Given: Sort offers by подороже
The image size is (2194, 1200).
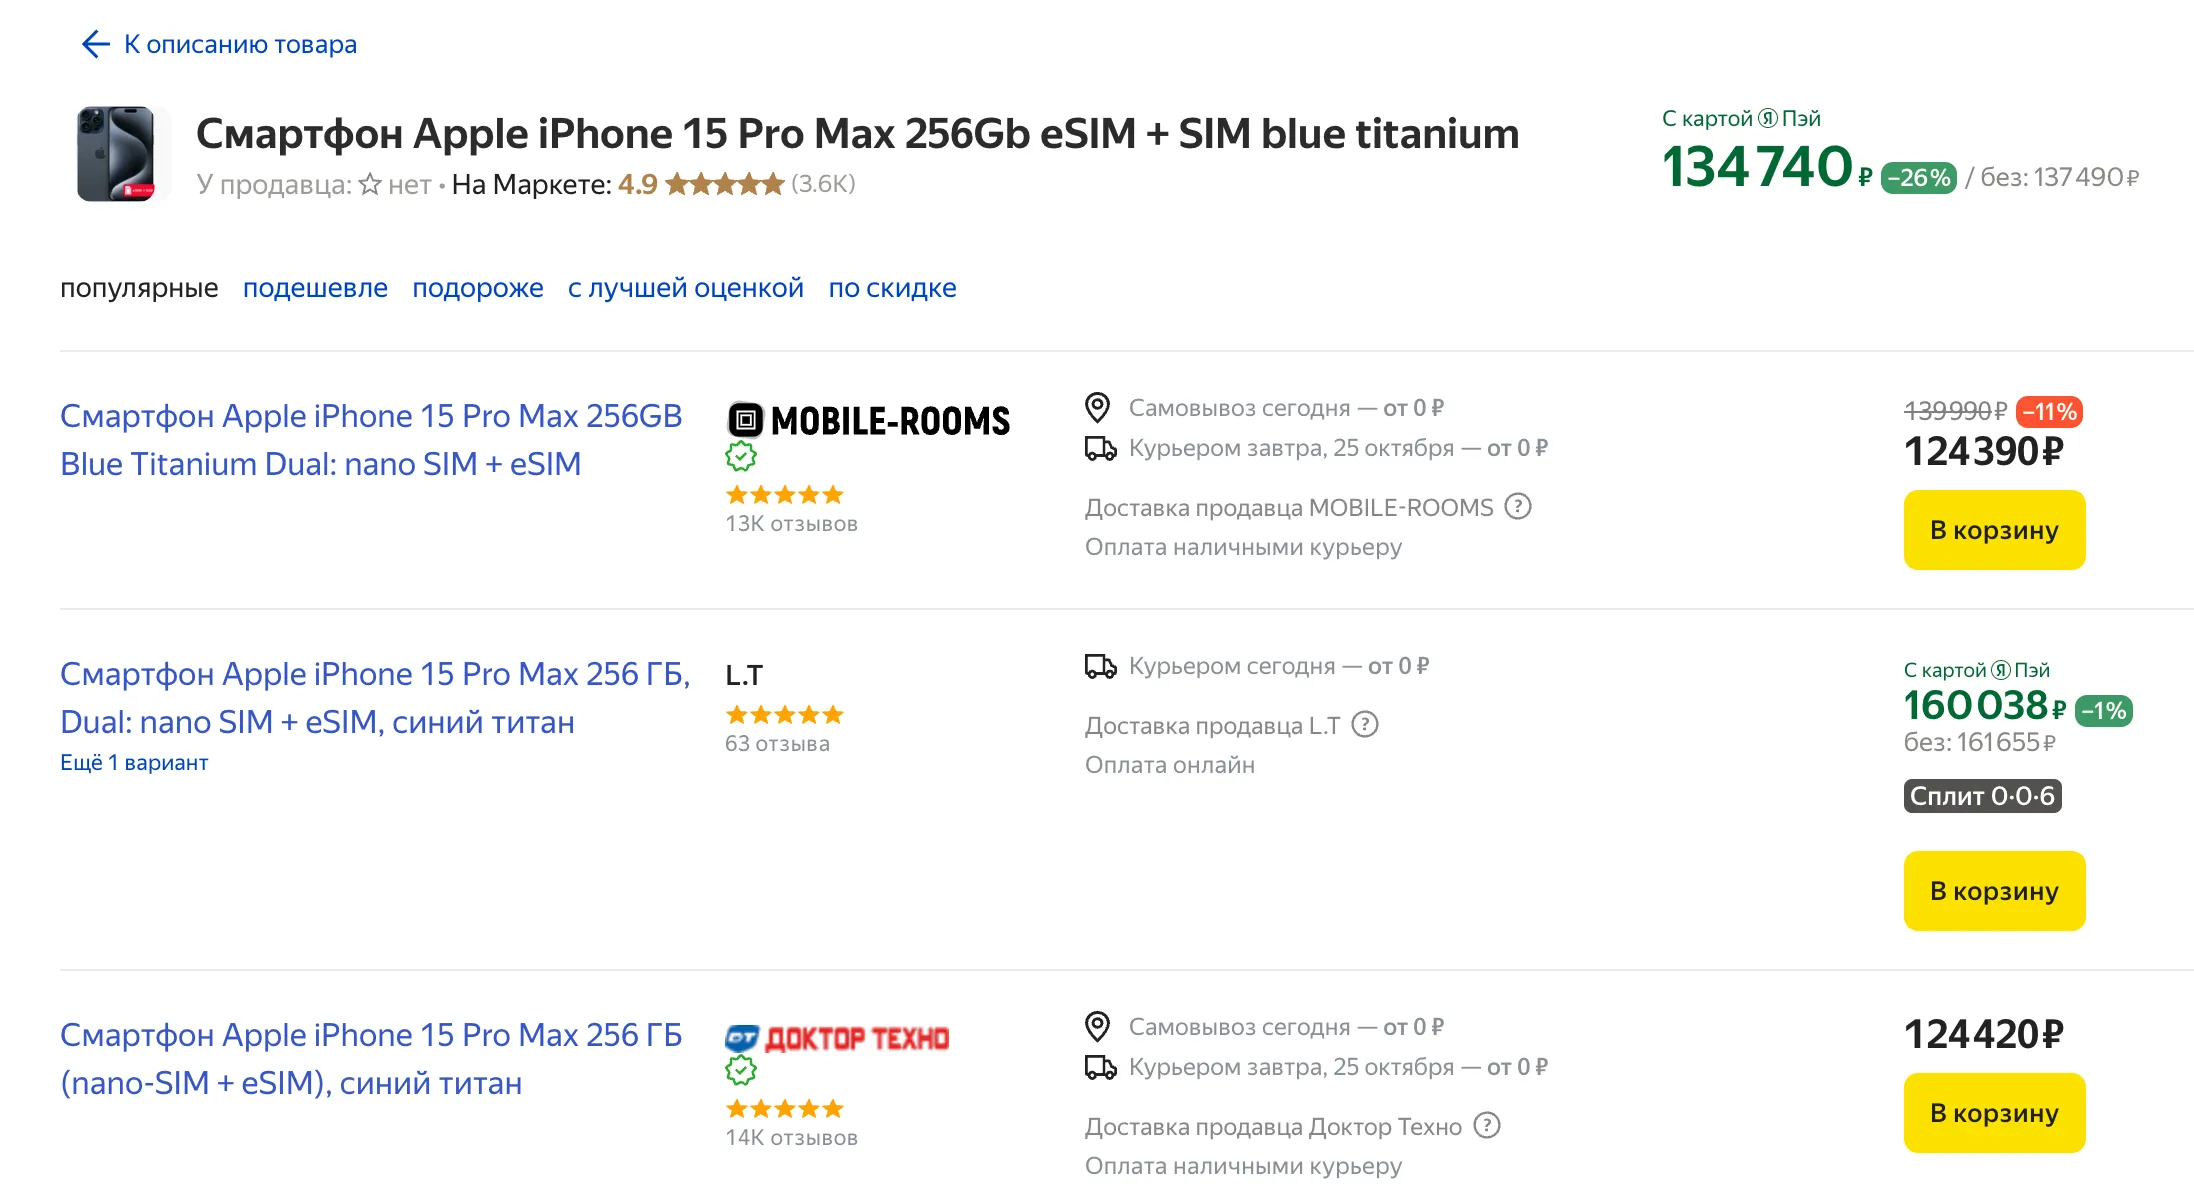Looking at the screenshot, I should pos(478,288).
